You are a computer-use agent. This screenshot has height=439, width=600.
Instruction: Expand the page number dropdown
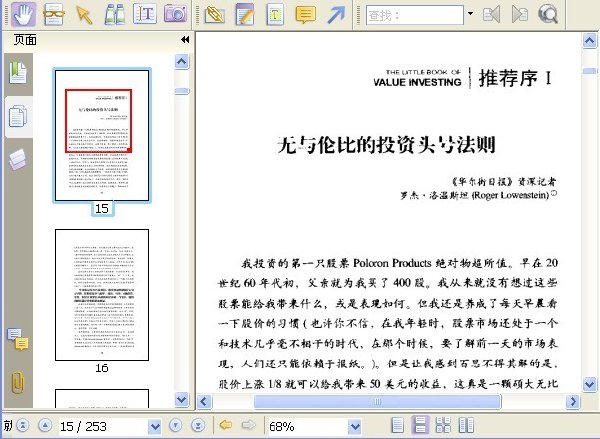click(x=155, y=426)
